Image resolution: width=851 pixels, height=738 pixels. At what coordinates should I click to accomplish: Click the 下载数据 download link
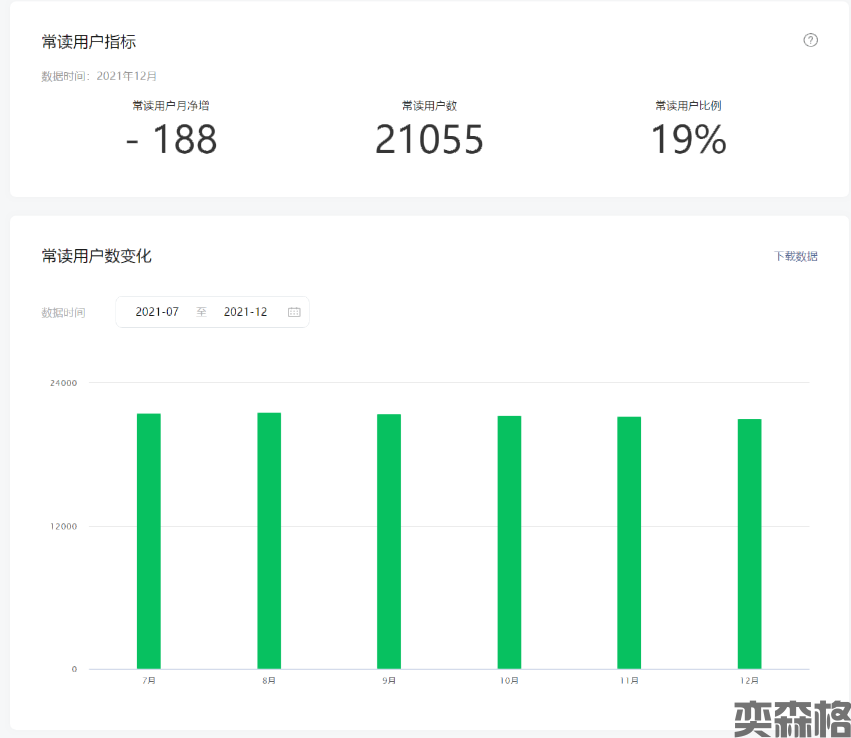pos(796,256)
